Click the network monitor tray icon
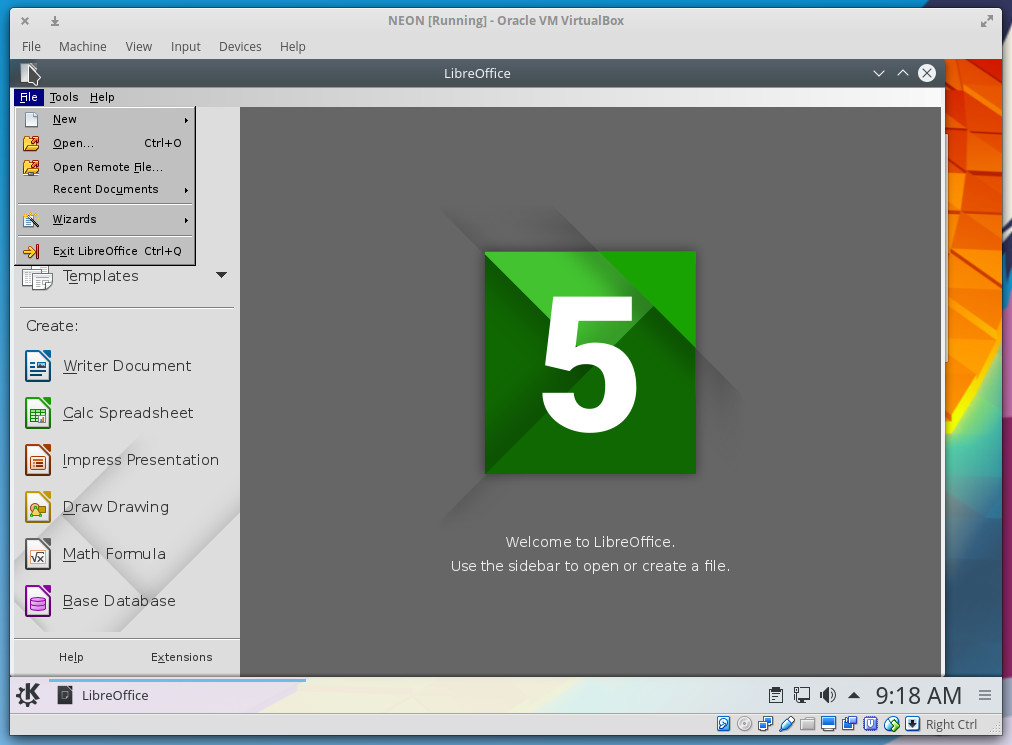Viewport: 1012px width, 745px height. (802, 695)
